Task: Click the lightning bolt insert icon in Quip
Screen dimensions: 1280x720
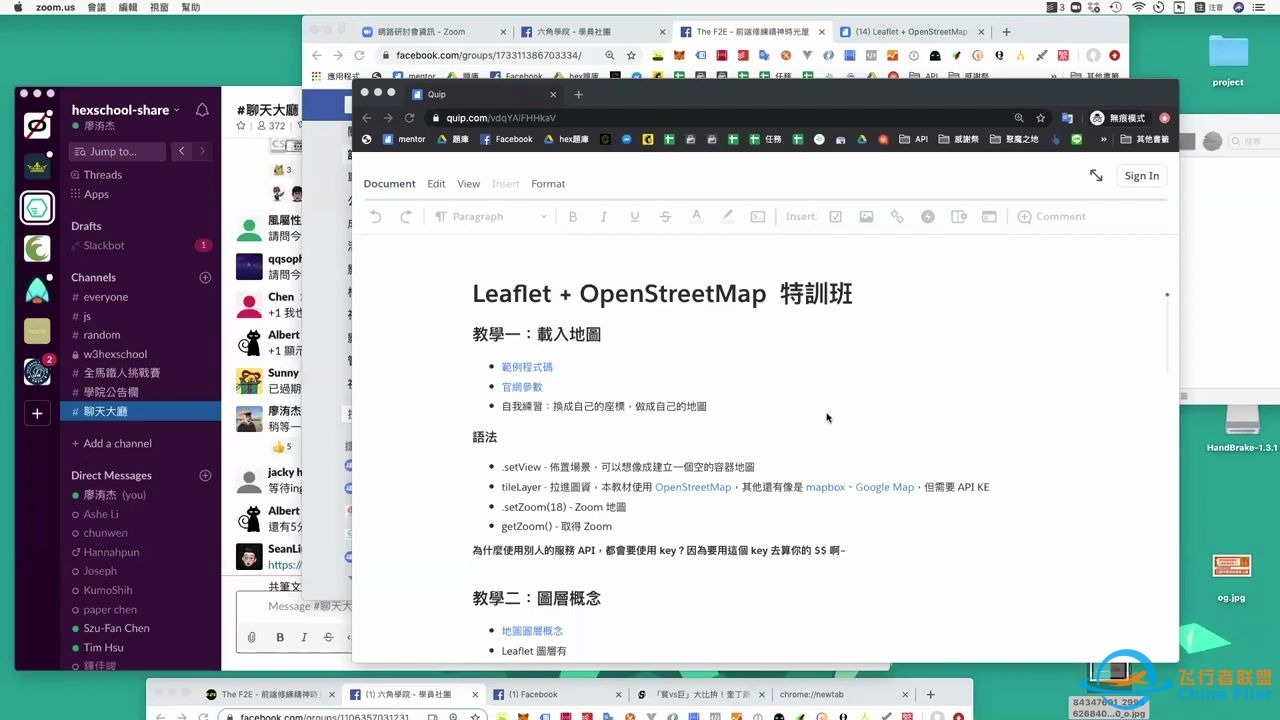Action: (928, 216)
